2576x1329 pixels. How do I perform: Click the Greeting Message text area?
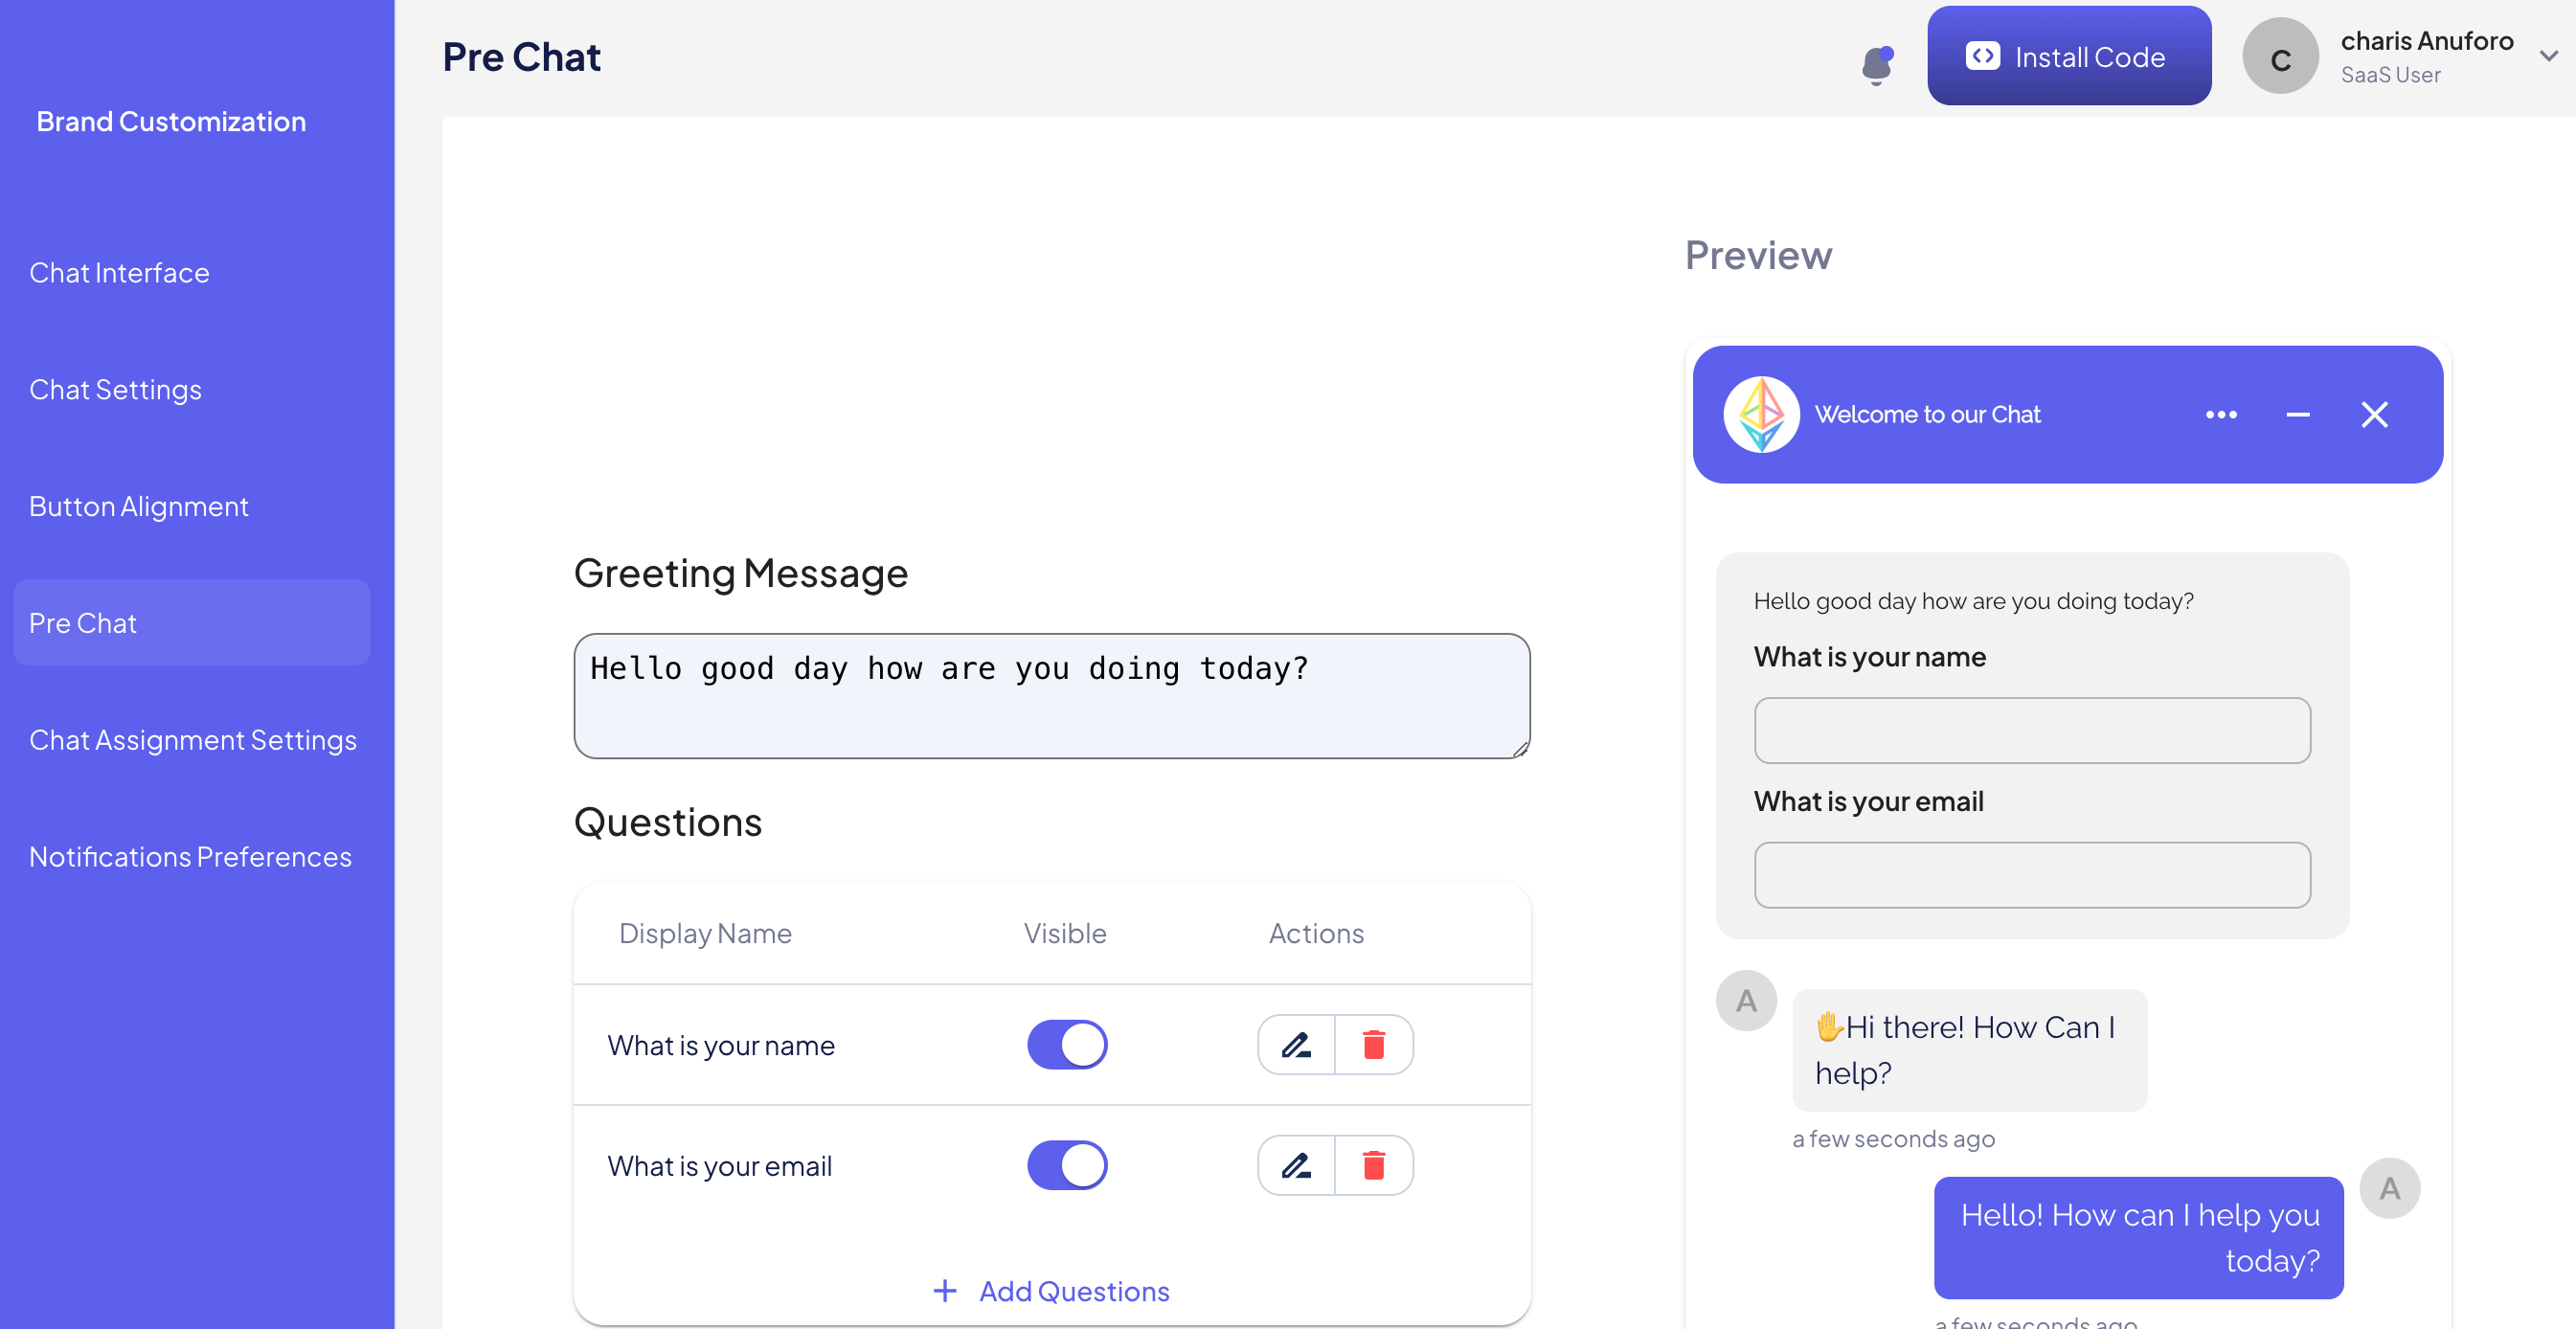tap(1051, 696)
